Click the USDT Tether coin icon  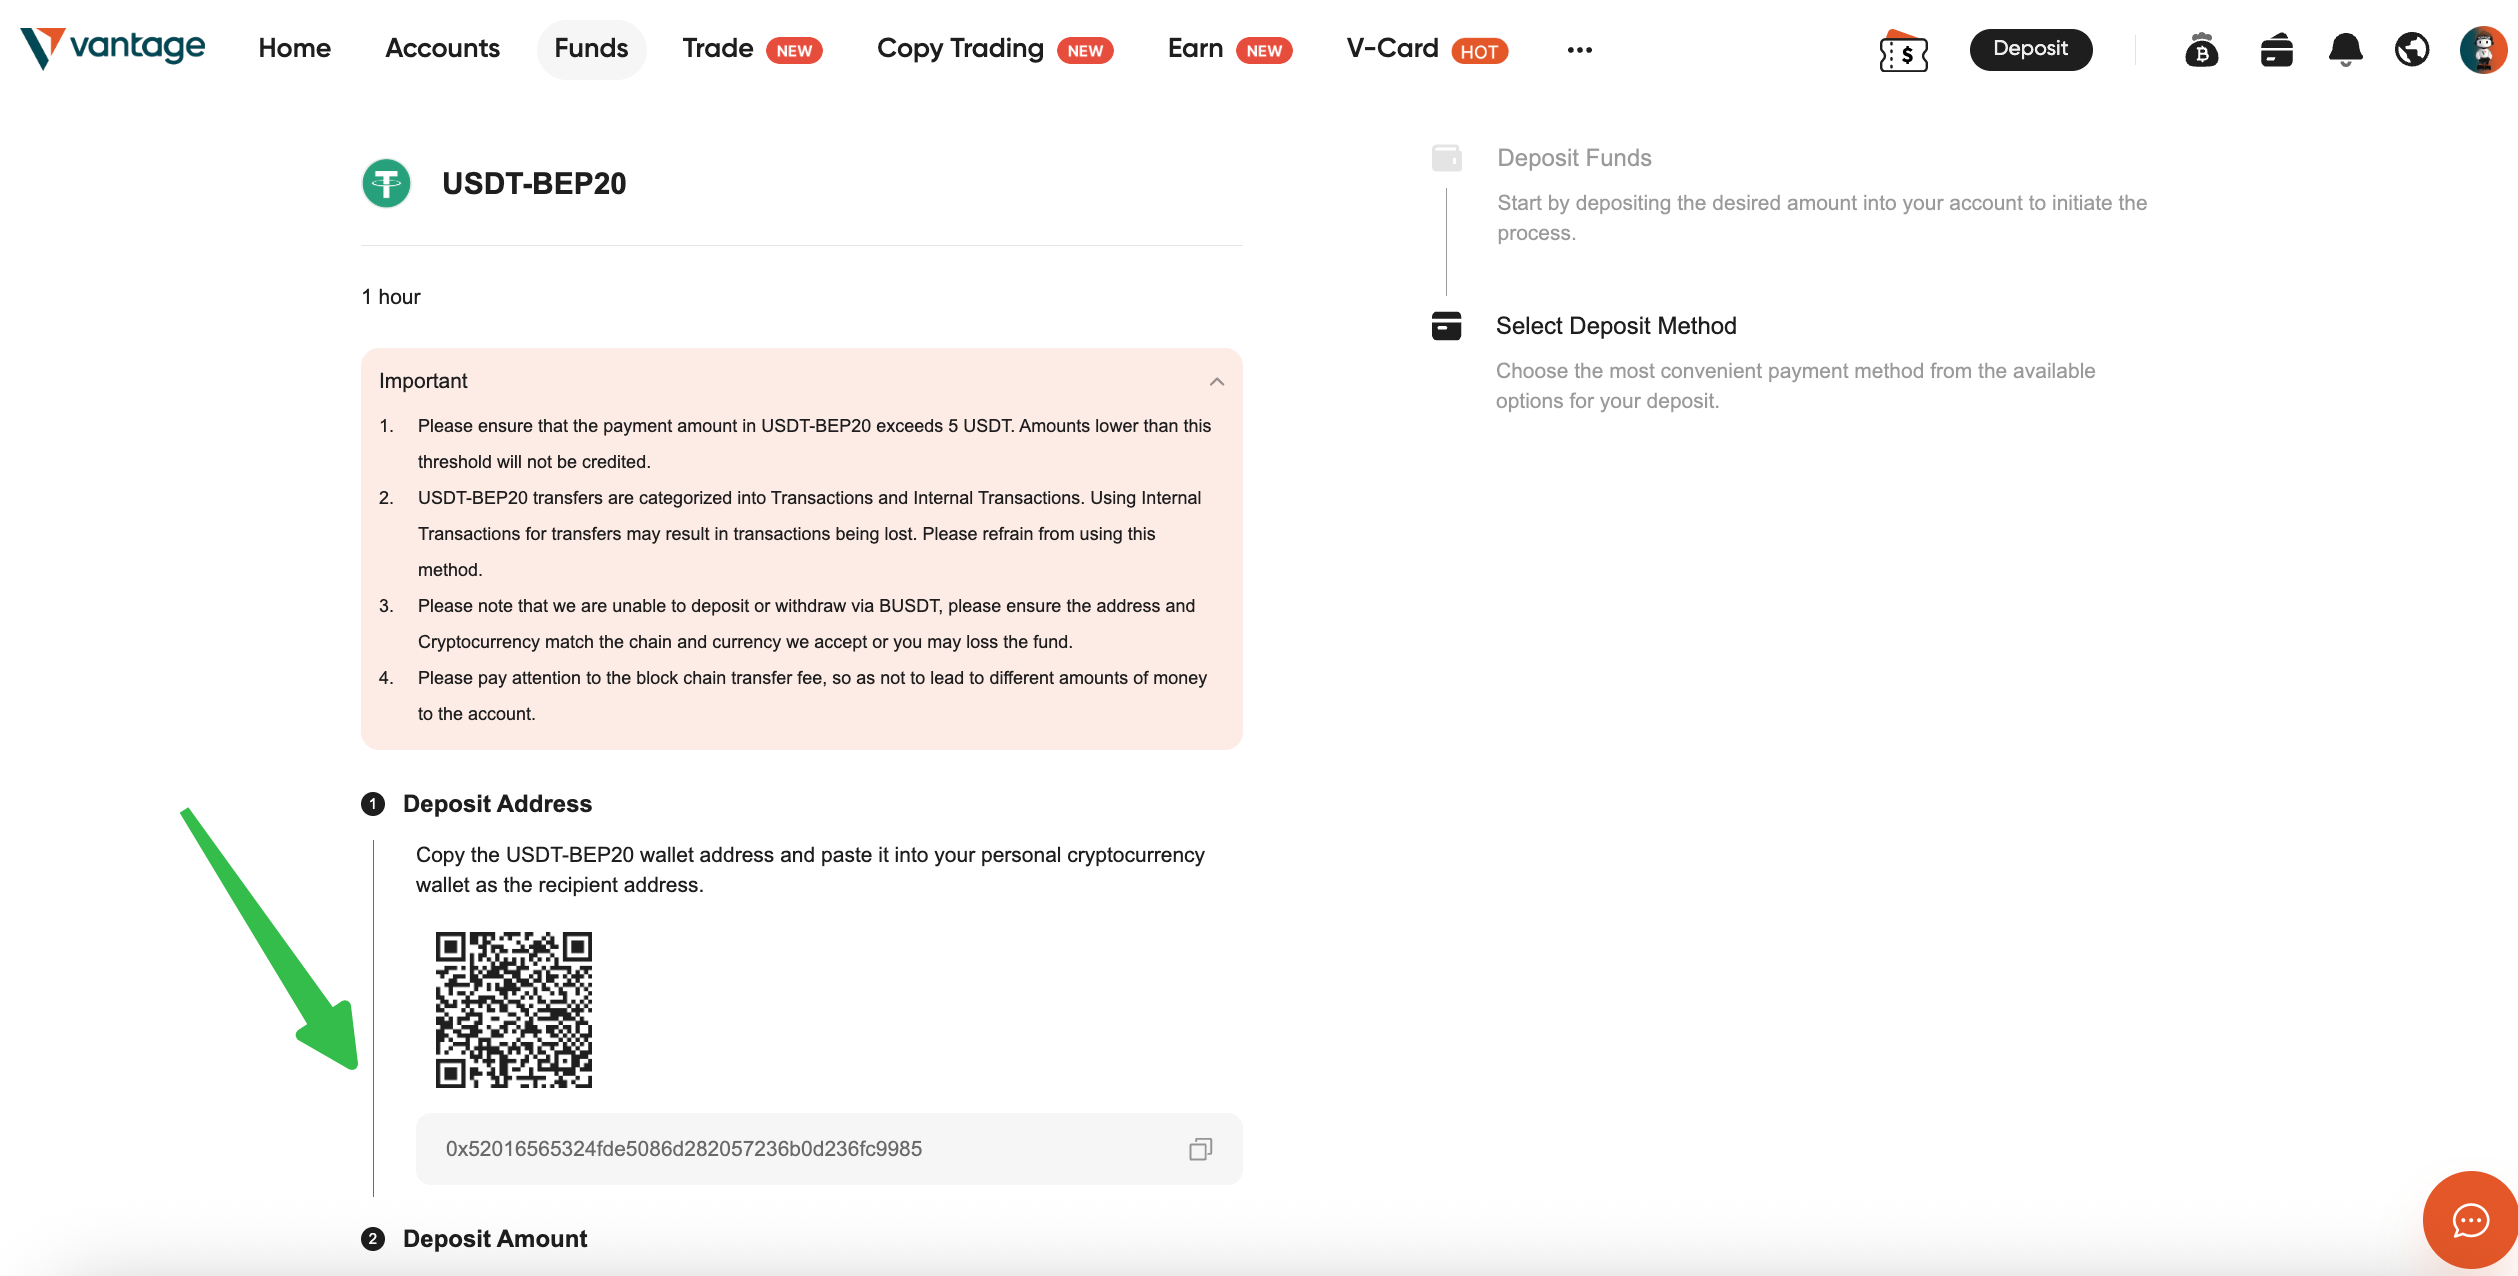click(386, 183)
